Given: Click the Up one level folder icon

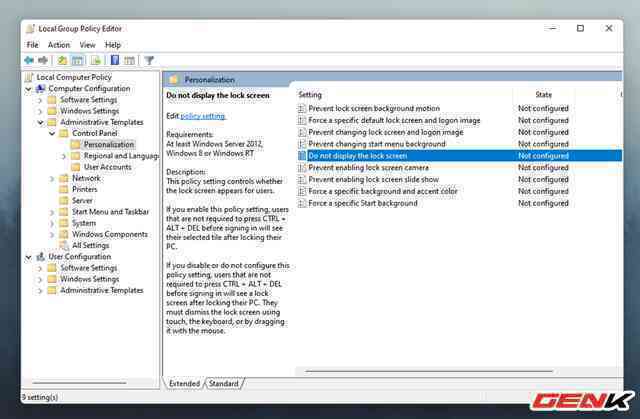Looking at the screenshot, I should tap(62, 60).
